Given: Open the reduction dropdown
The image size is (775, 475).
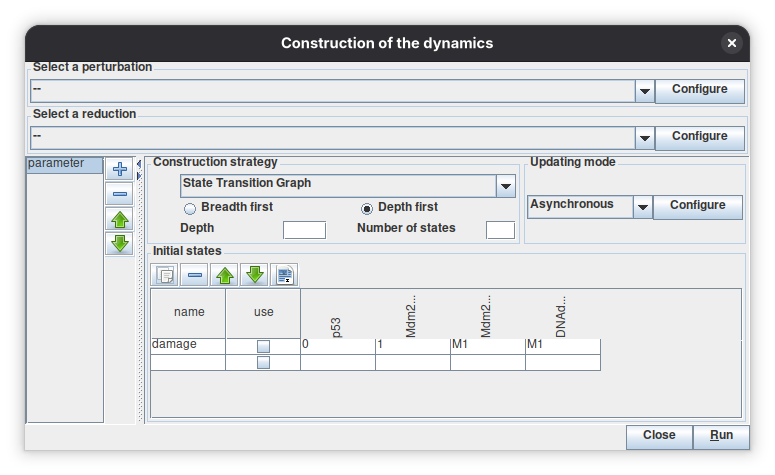Looking at the screenshot, I should (645, 138).
